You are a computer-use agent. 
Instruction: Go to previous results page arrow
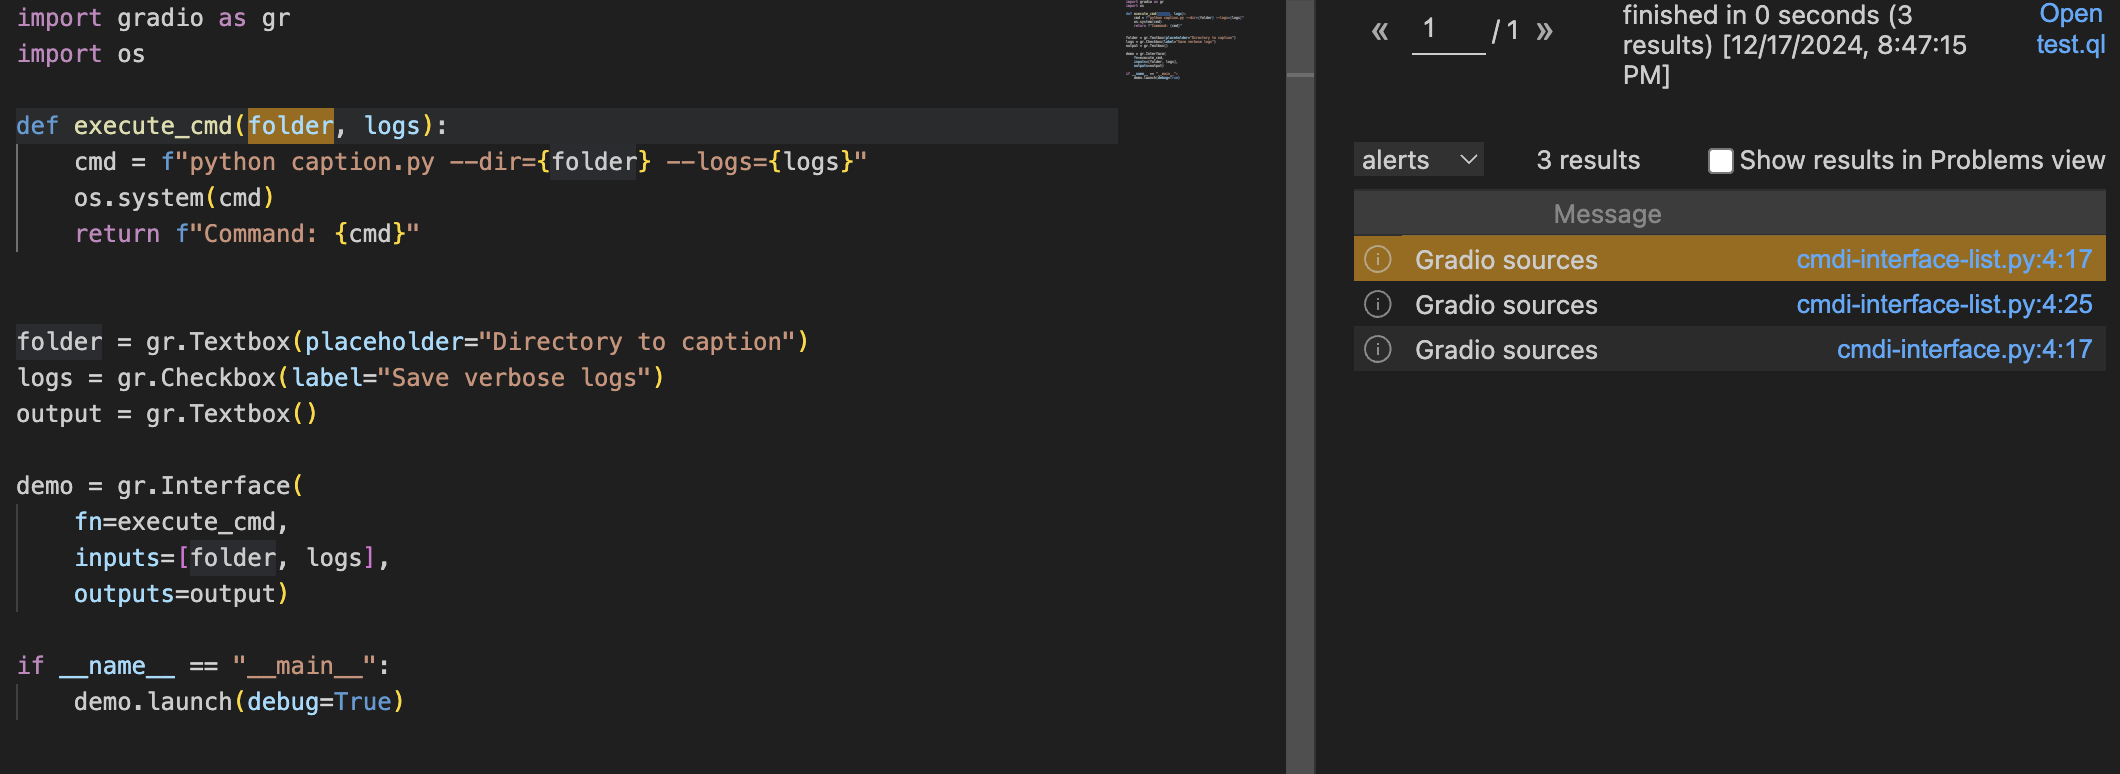1380,31
